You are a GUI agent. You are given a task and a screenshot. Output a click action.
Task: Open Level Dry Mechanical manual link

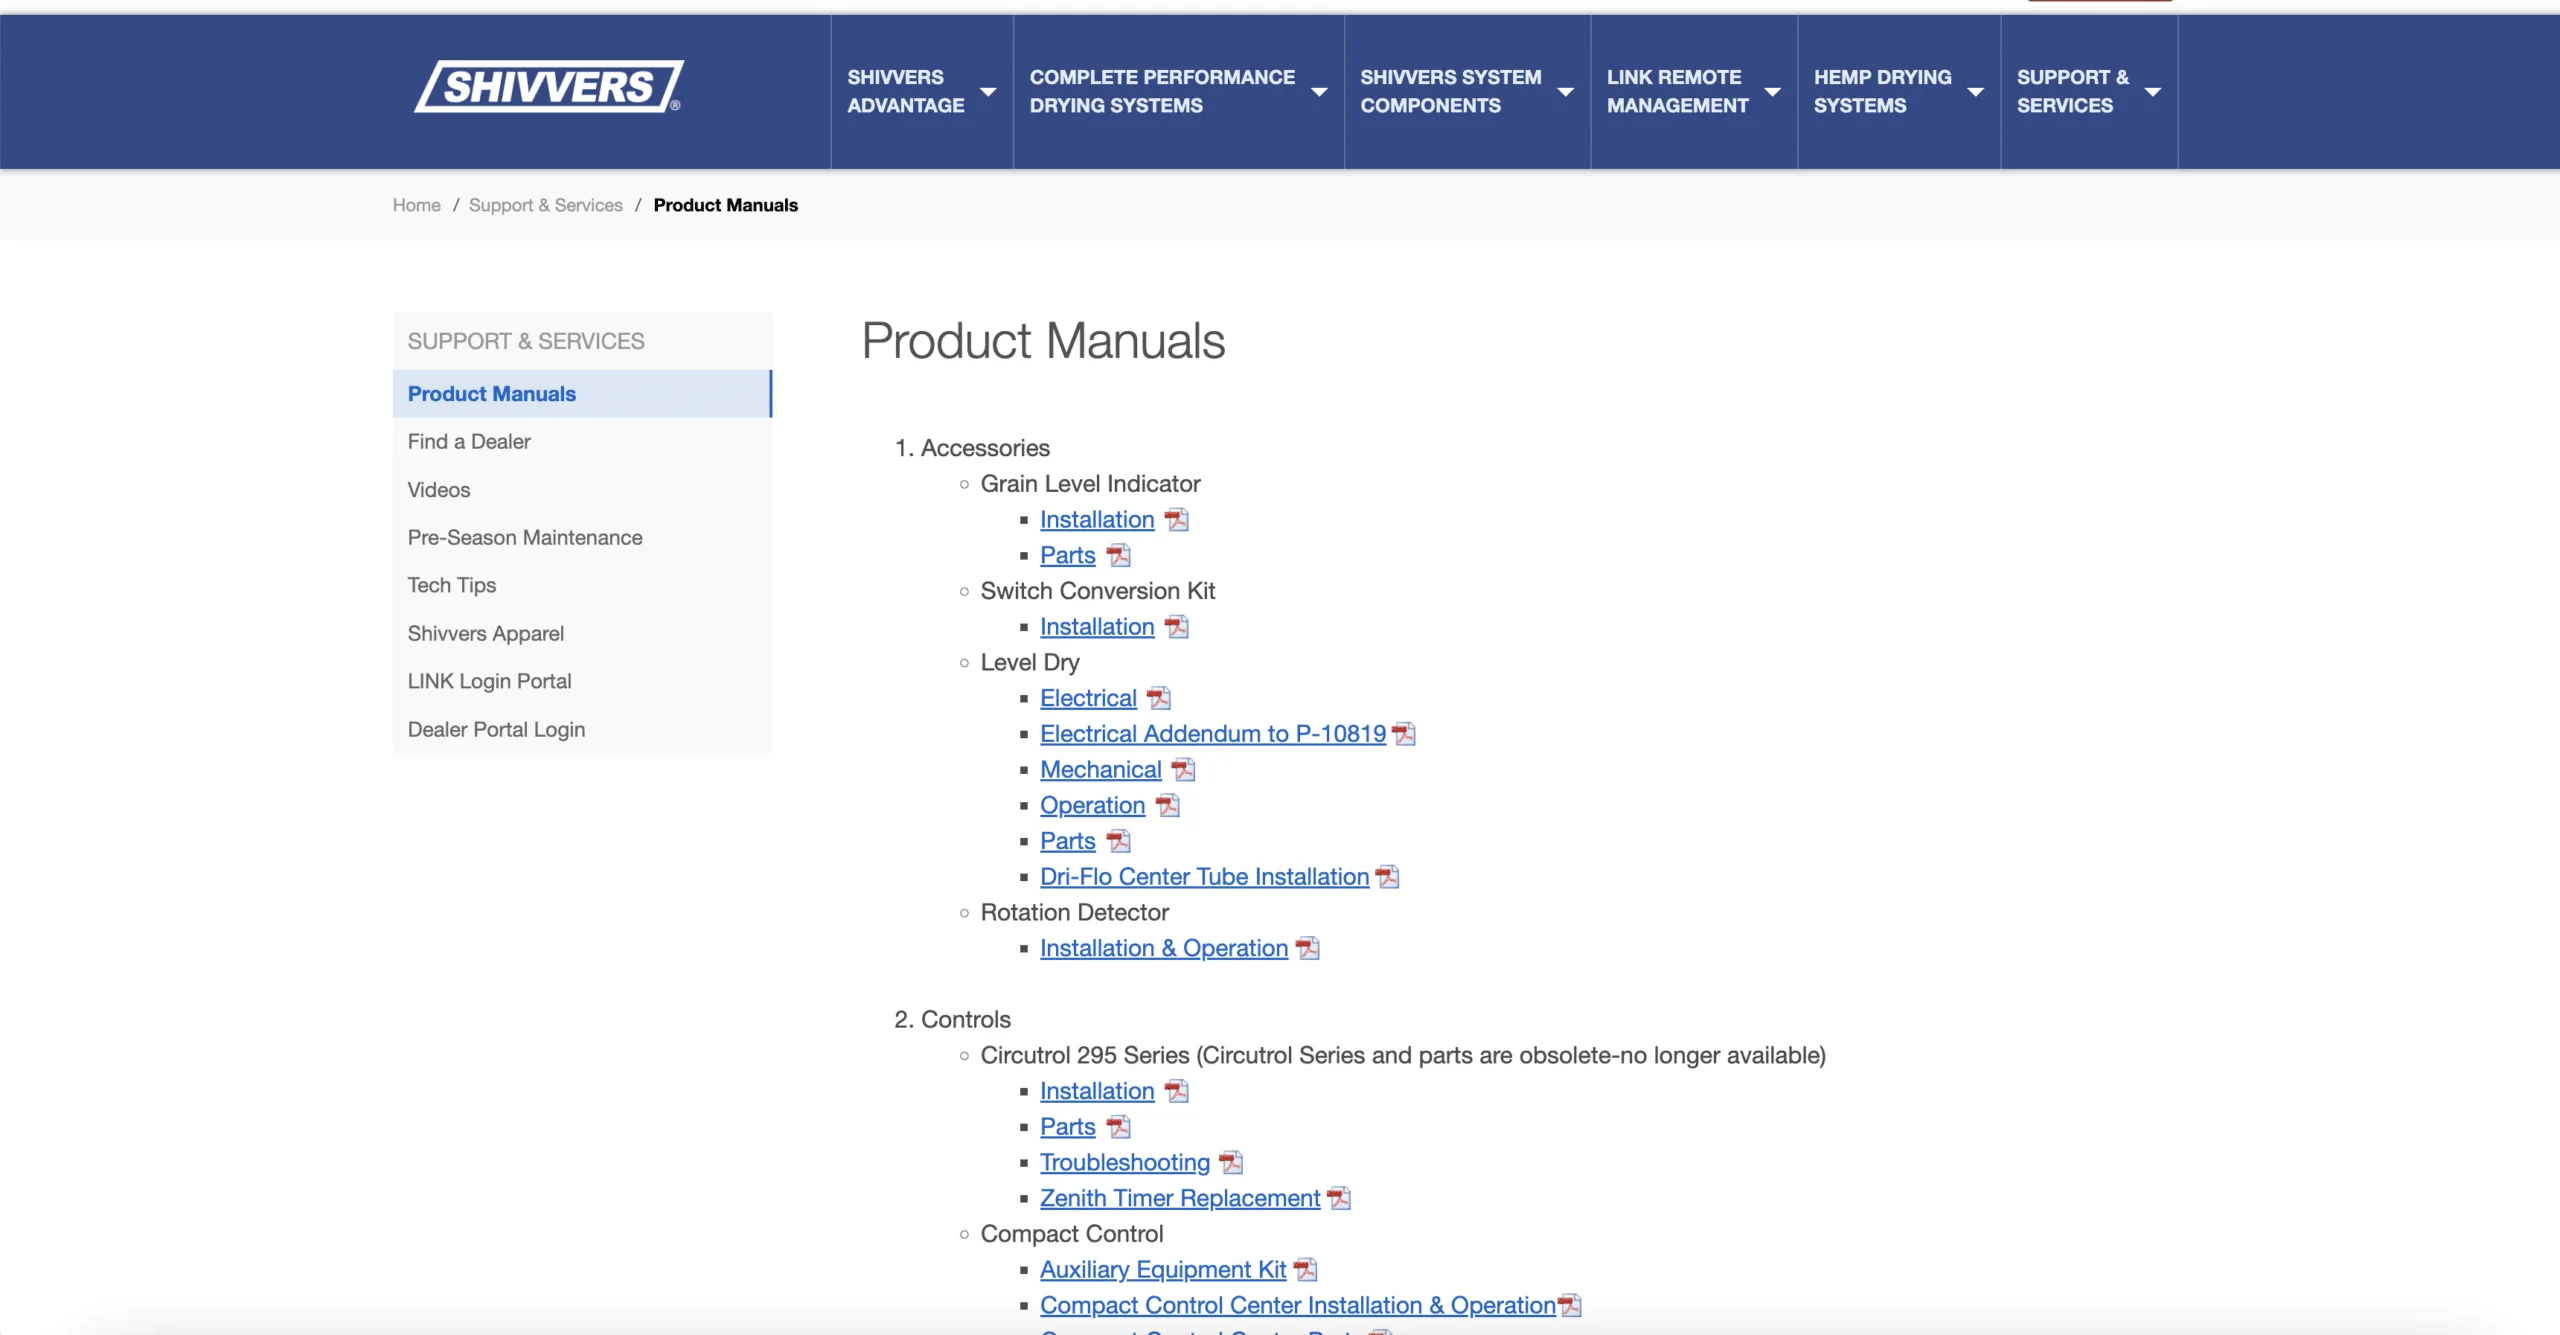(x=1101, y=770)
